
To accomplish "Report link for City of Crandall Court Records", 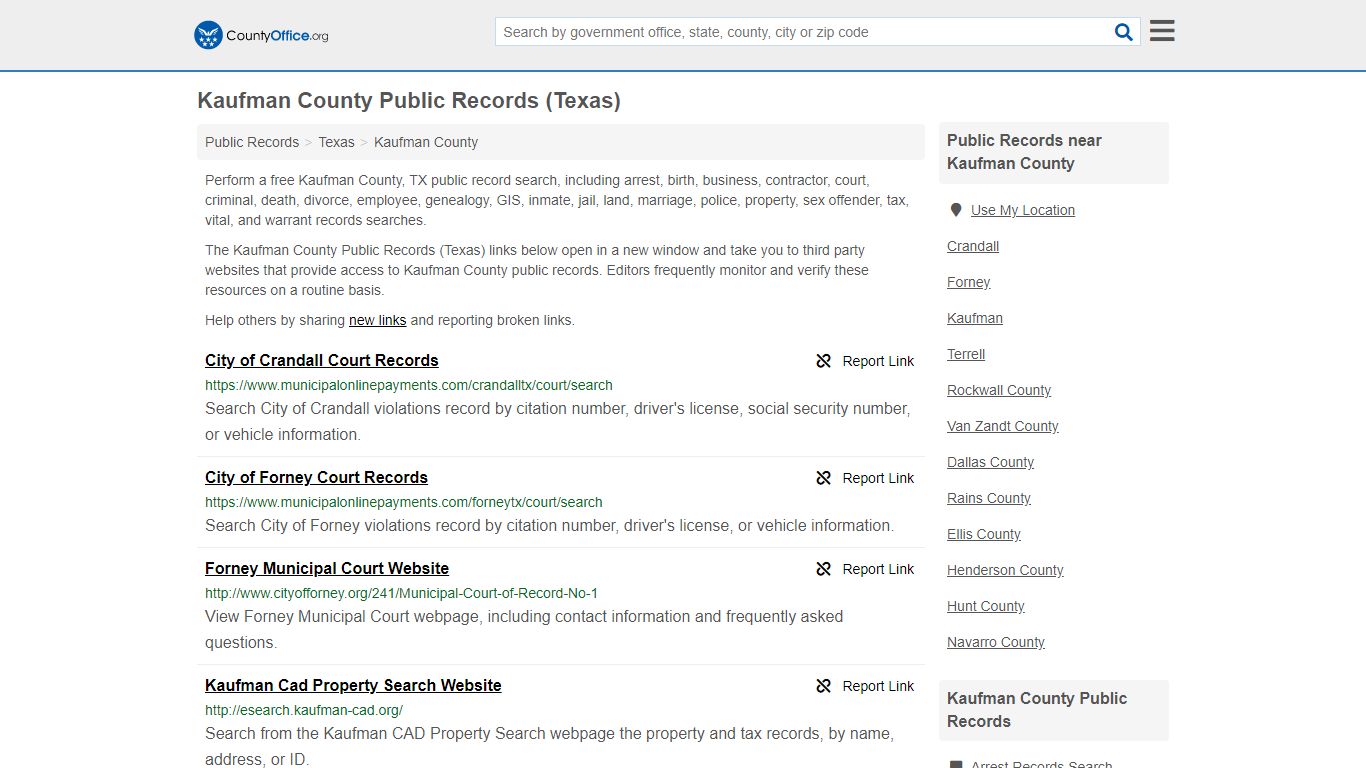I will pos(878,361).
